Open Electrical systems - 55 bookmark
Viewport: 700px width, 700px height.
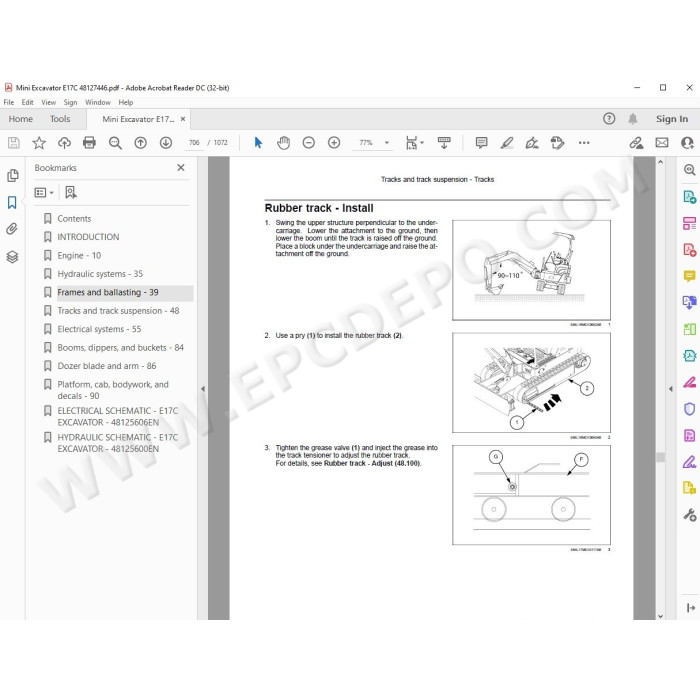[x=99, y=329]
